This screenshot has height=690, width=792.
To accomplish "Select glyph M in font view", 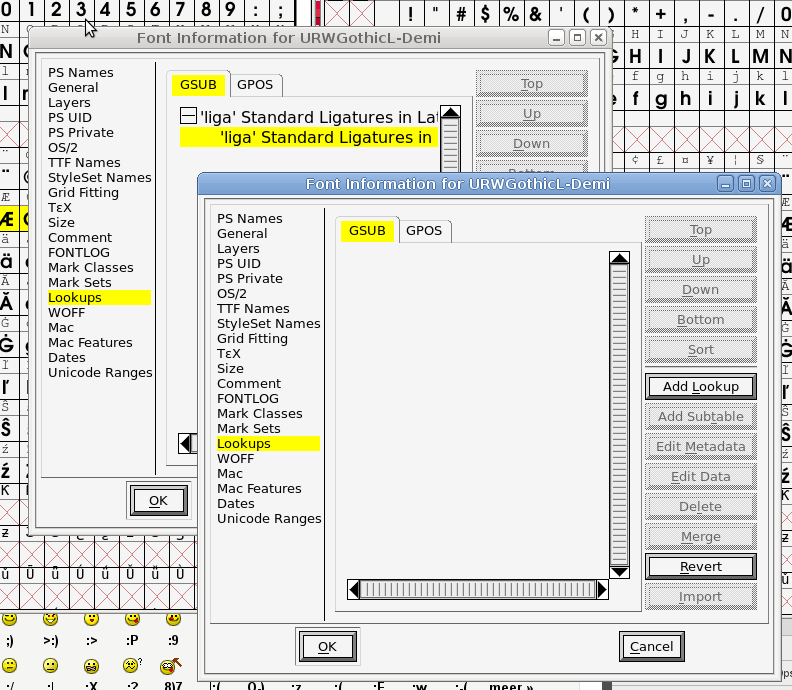I will coord(760,56).
